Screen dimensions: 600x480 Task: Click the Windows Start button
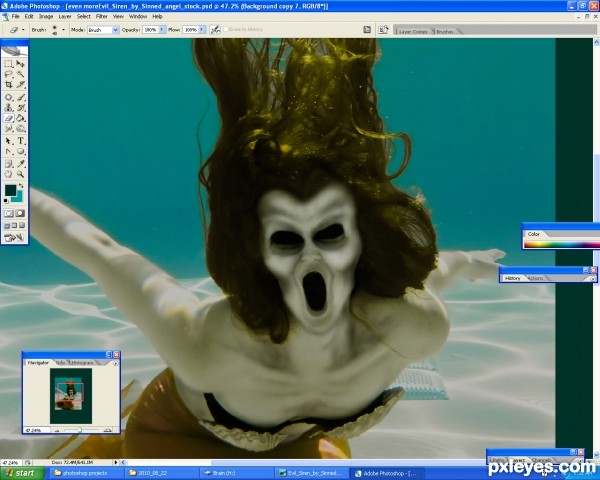coord(22,473)
